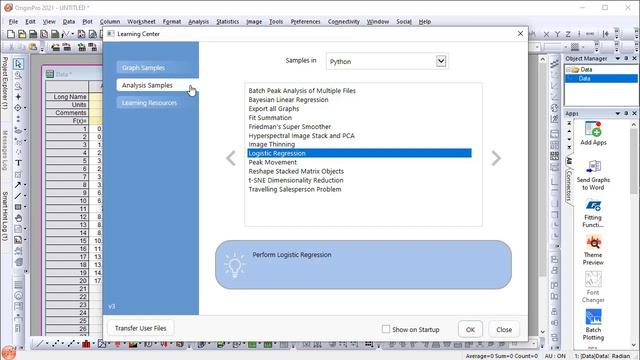Open the Analysis menu
Viewport: 640px width, 360px height.
[x=198, y=22]
